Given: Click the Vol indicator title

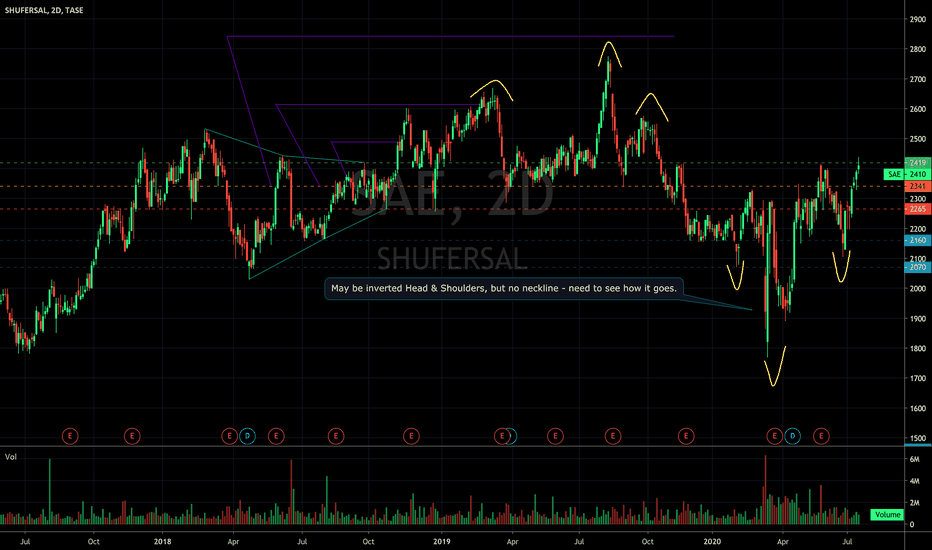Looking at the screenshot, I should pyautogui.click(x=11, y=457).
